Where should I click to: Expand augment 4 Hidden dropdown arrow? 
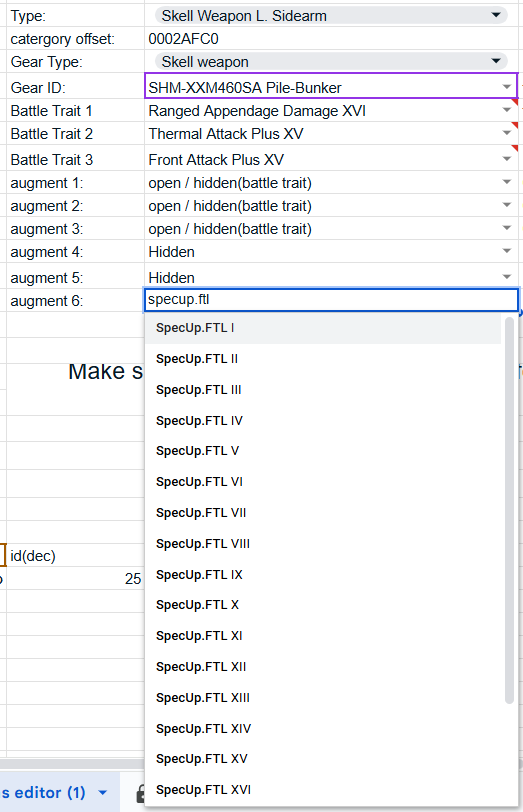coord(507,251)
